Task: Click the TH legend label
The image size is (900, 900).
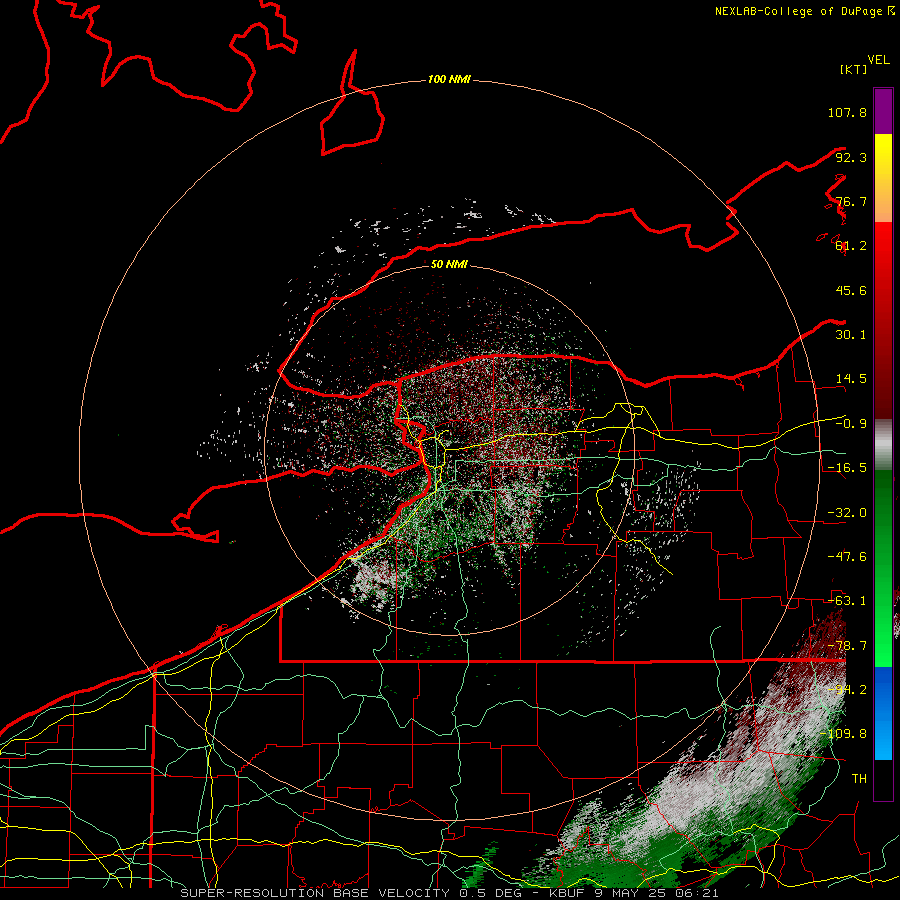Action: [x=859, y=779]
